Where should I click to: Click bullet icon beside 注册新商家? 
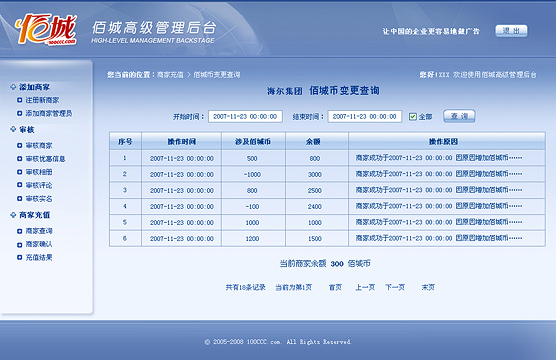click(20, 100)
